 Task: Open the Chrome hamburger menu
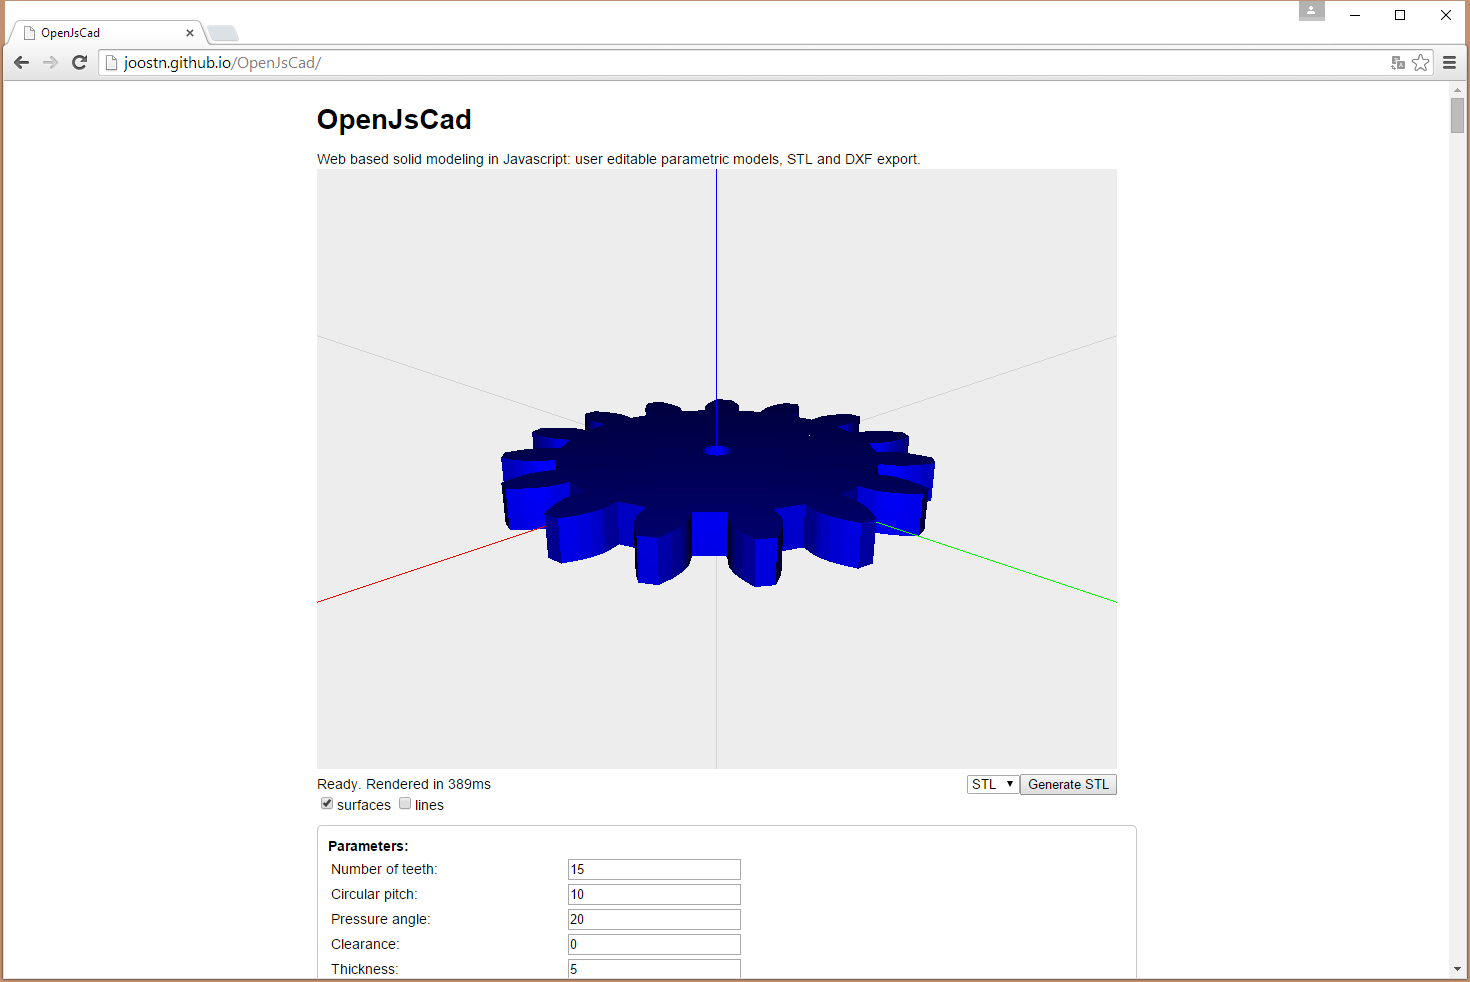point(1449,62)
